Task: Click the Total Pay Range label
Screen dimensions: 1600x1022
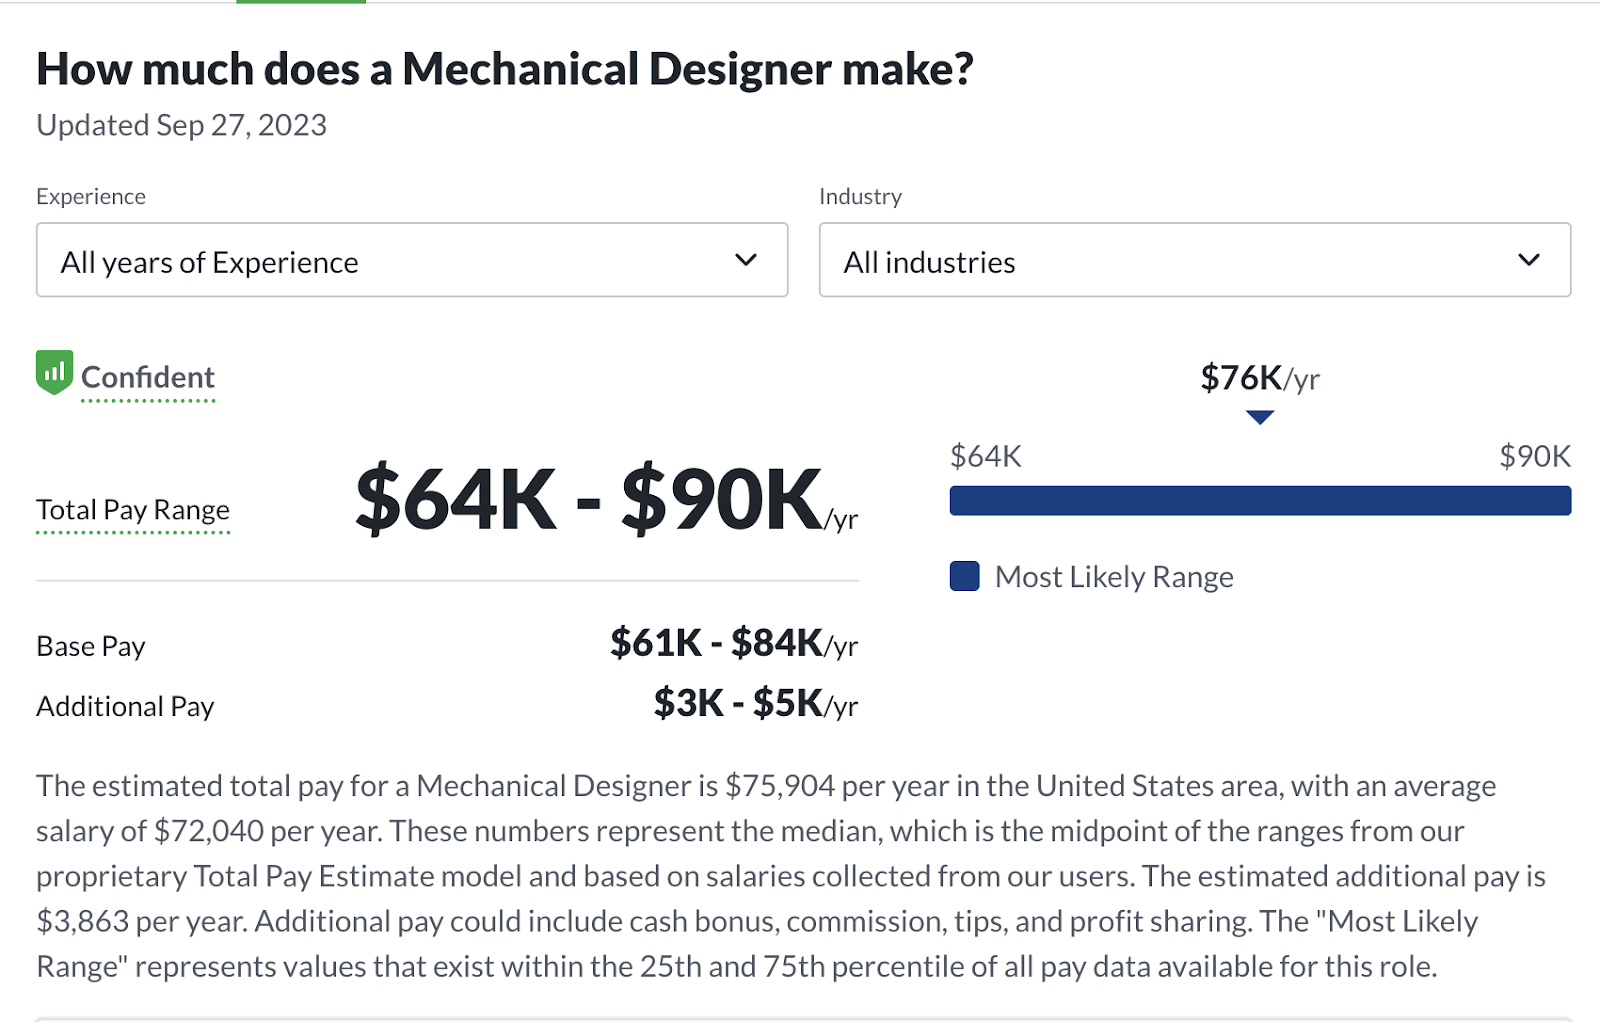Action: [x=133, y=510]
